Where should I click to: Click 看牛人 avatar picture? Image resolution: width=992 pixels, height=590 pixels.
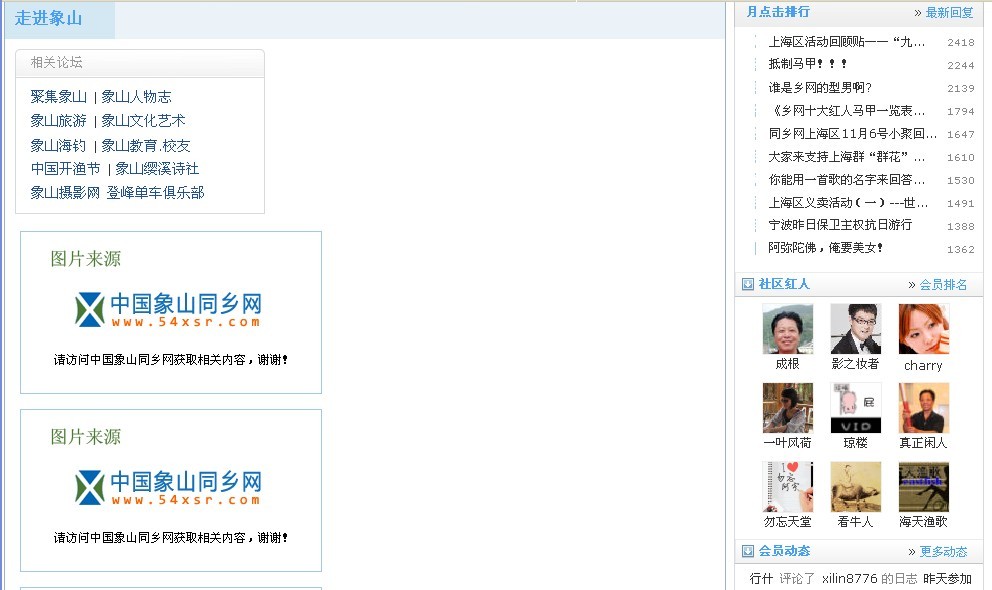coord(855,486)
